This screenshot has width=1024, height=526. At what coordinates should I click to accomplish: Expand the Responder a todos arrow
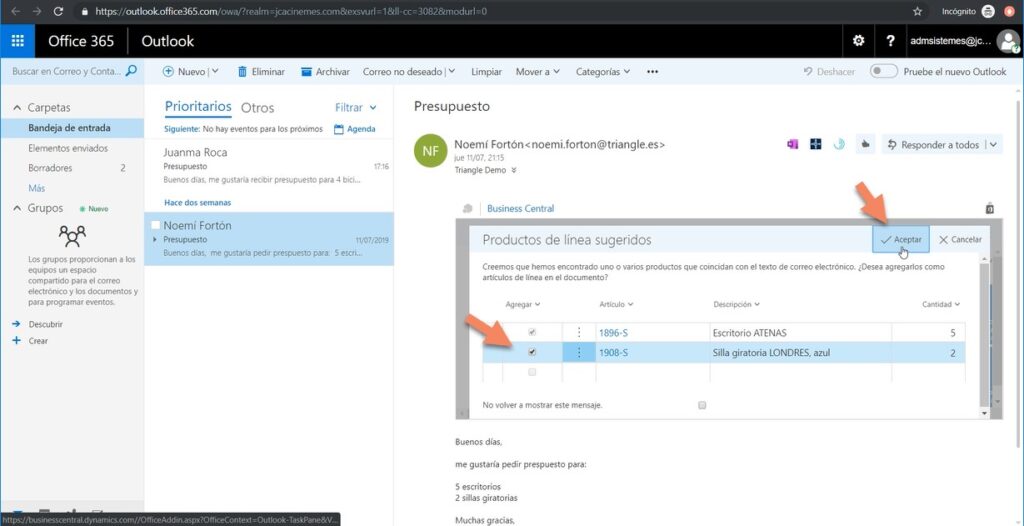point(993,145)
